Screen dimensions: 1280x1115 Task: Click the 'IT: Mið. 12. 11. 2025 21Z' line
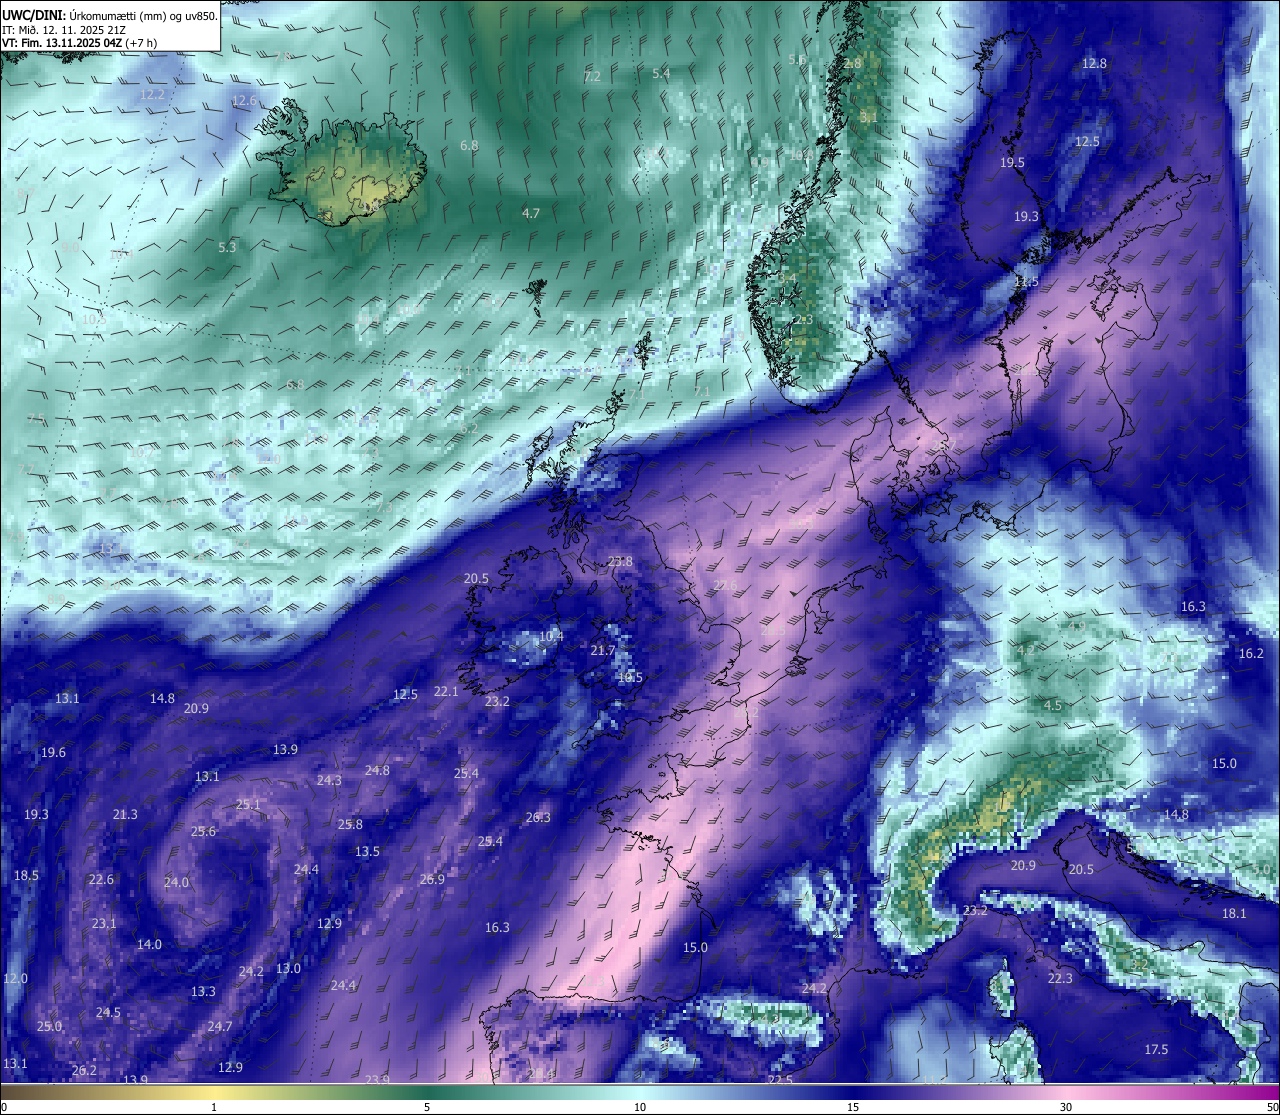64,30
